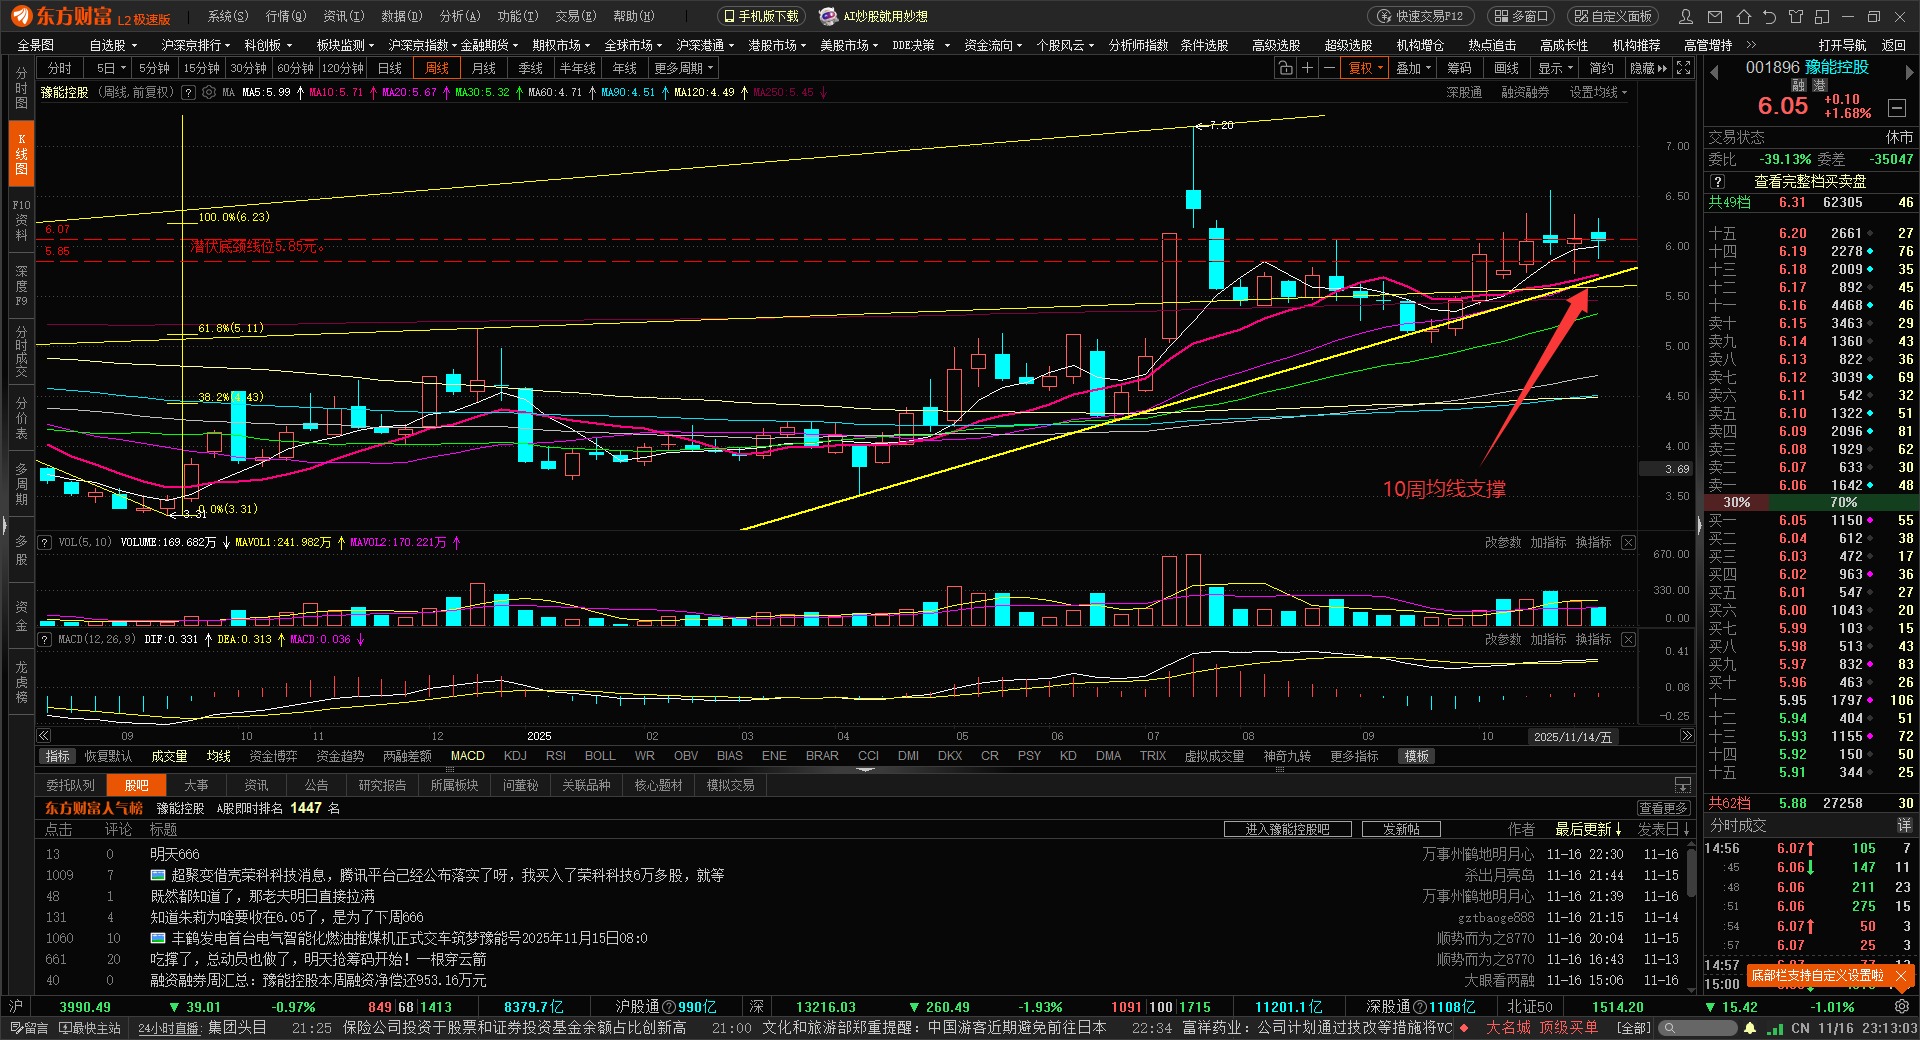Click 查看更多 in the forum panel
Screen dimensions: 1920x1040
click(x=1663, y=808)
